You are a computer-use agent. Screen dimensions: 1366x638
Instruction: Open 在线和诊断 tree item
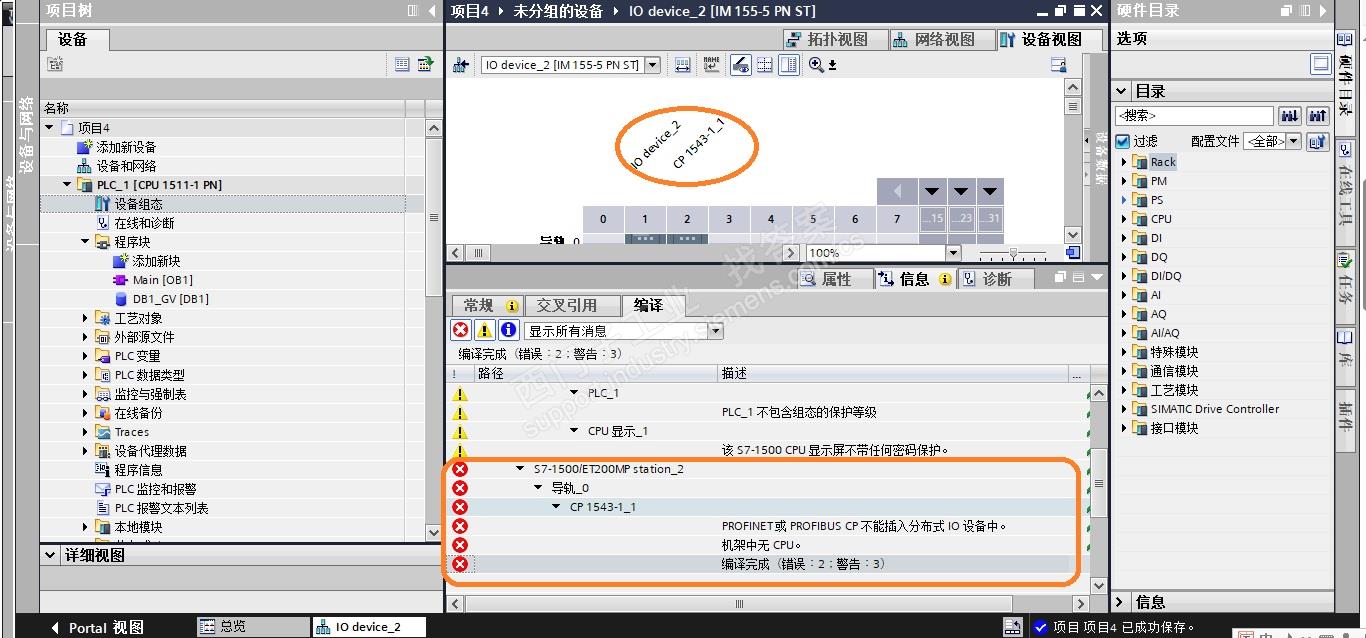[144, 223]
